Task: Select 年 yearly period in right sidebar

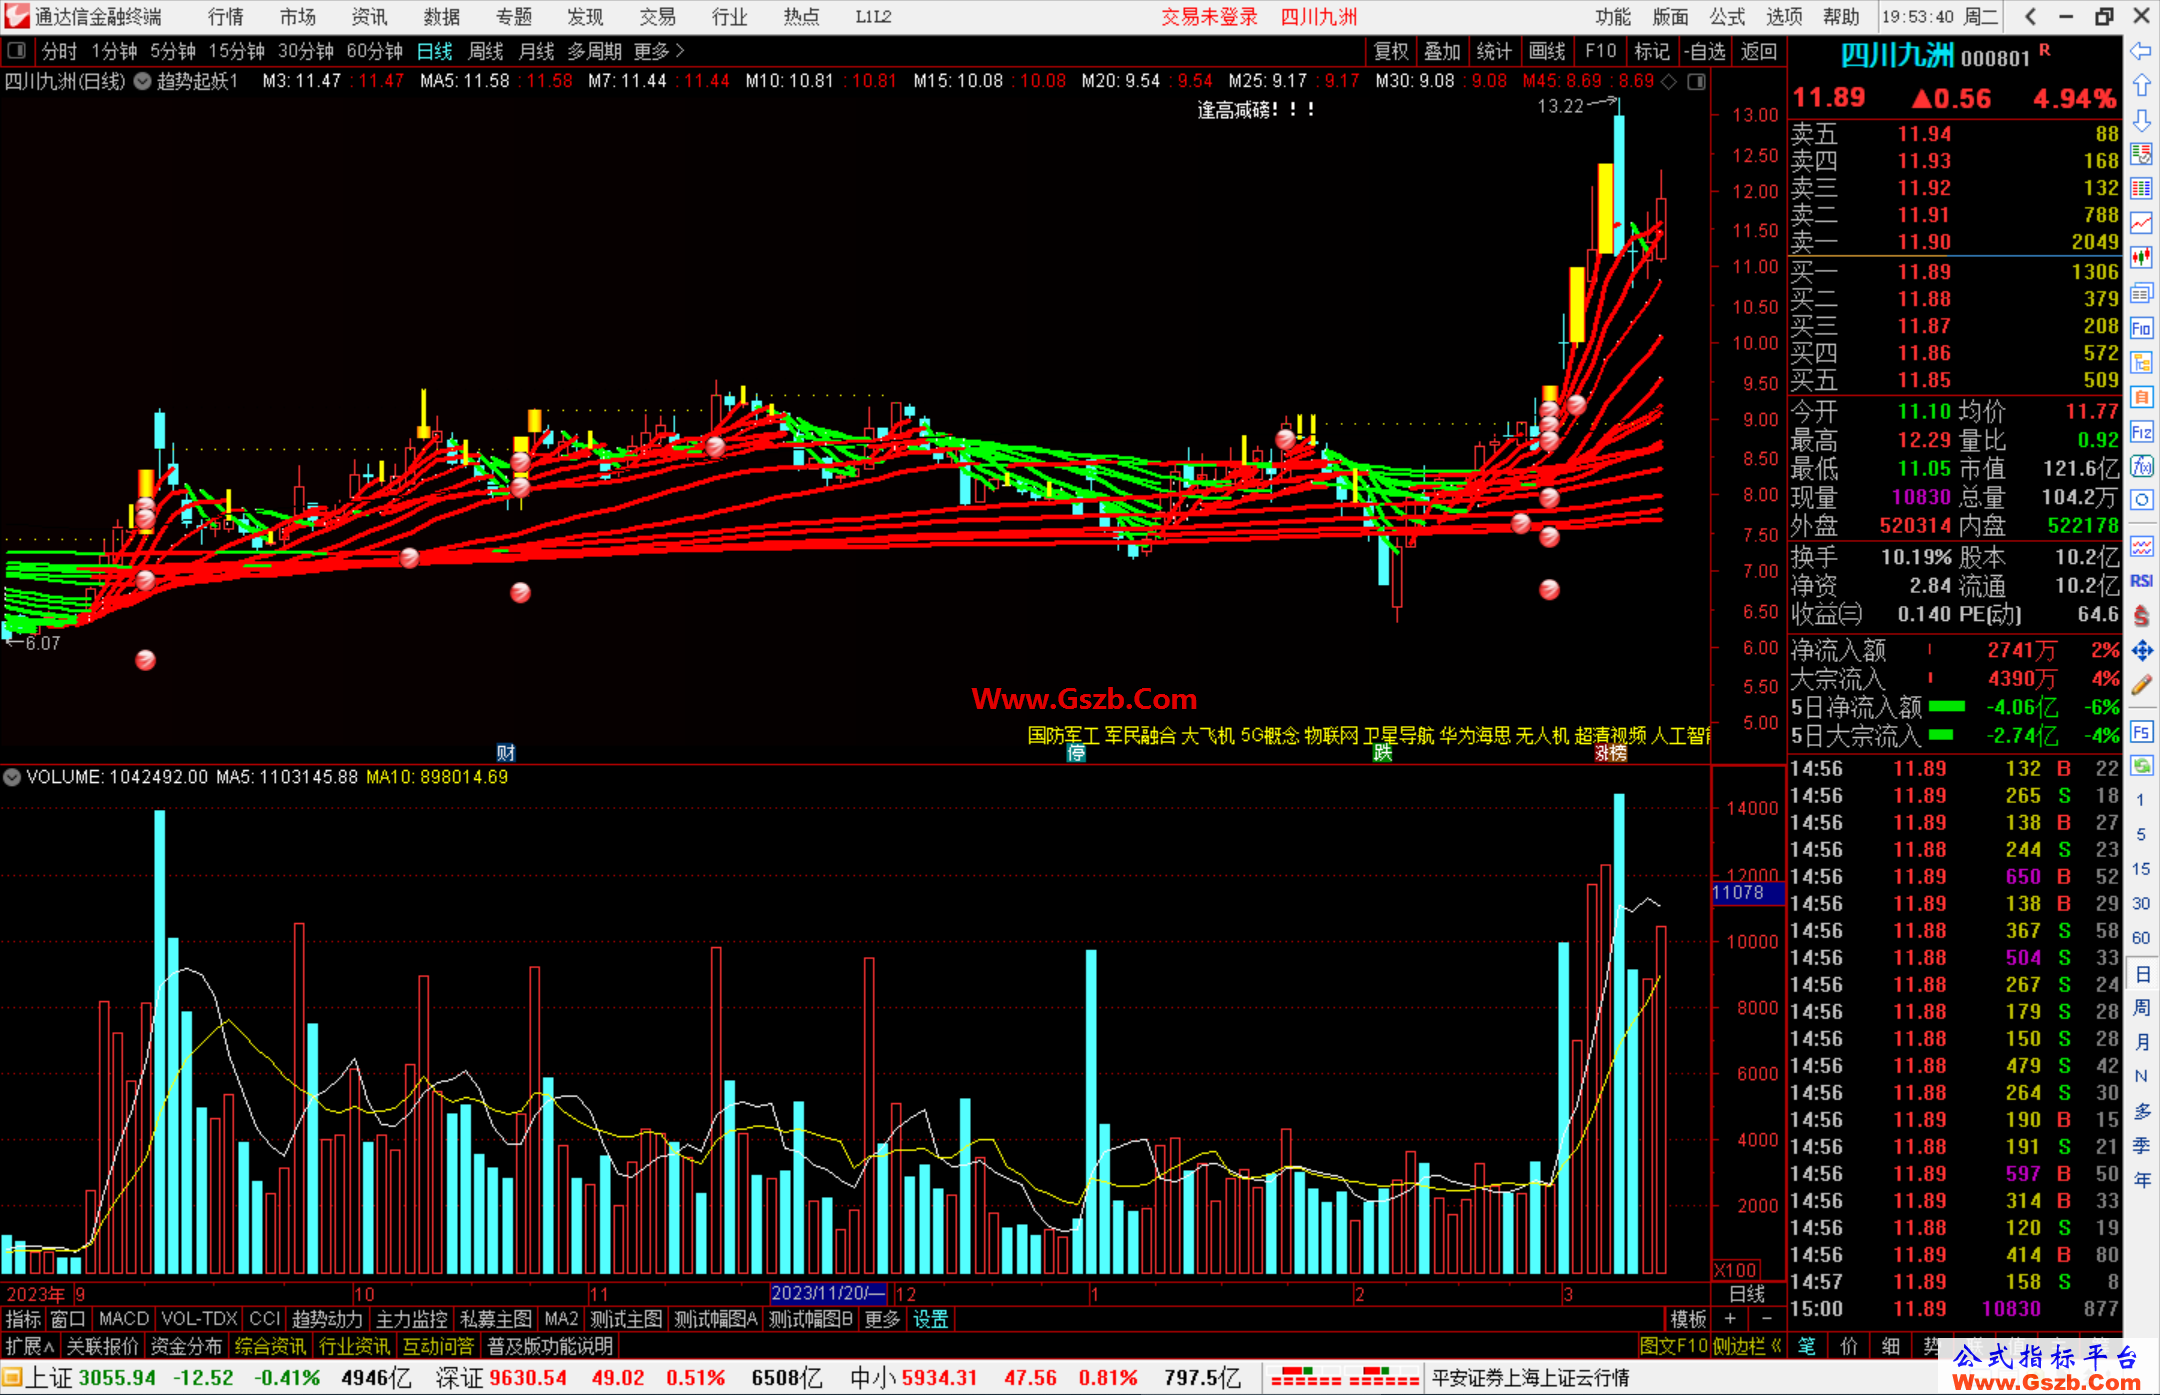Action: coord(2142,1180)
